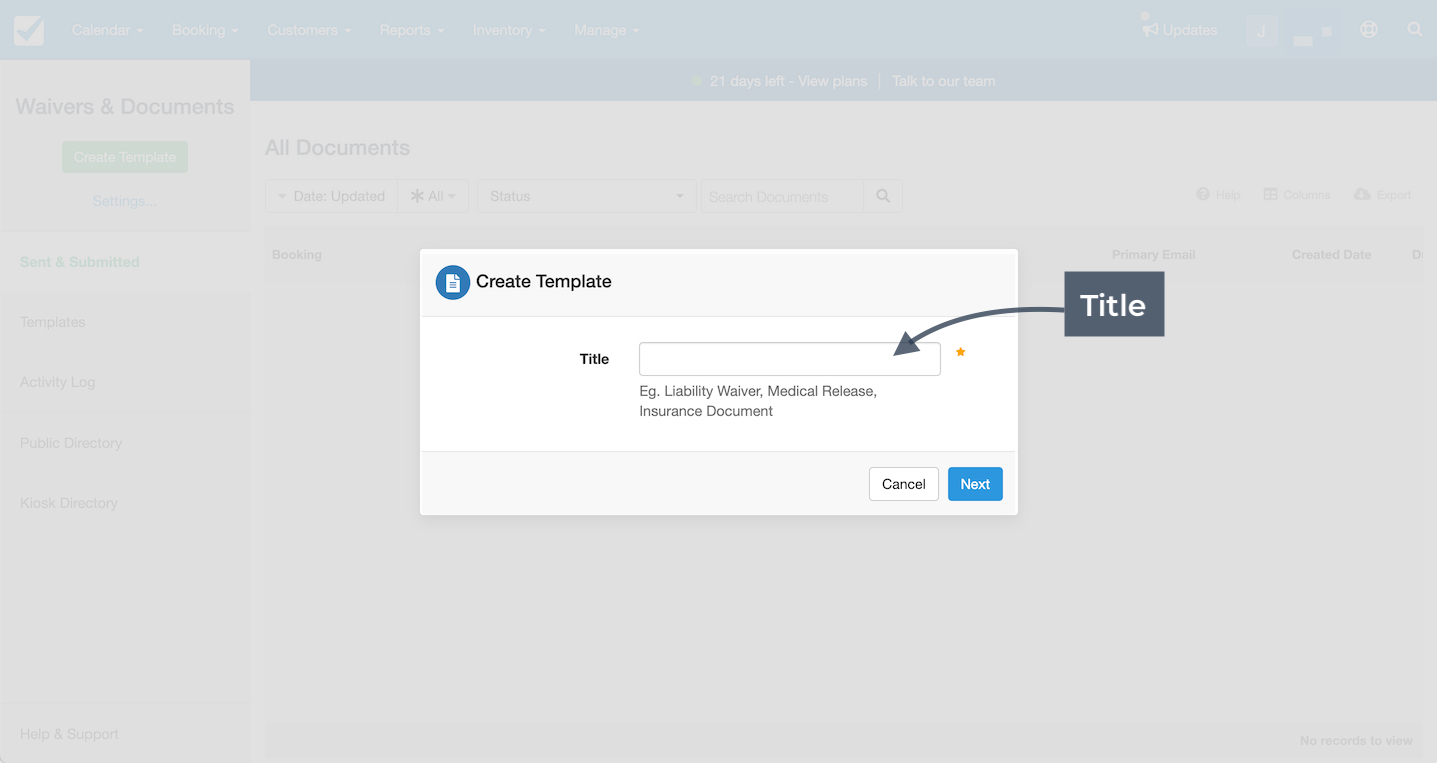Click the Create Template document icon
Viewport: 1437px width, 763px height.
453,282
